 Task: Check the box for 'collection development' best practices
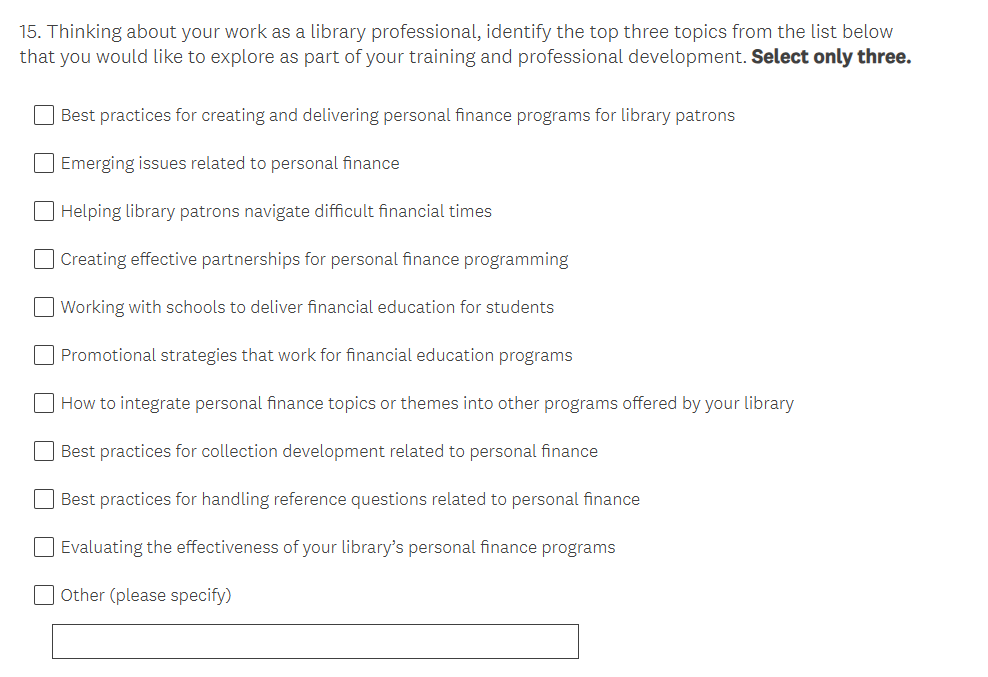[x=44, y=451]
